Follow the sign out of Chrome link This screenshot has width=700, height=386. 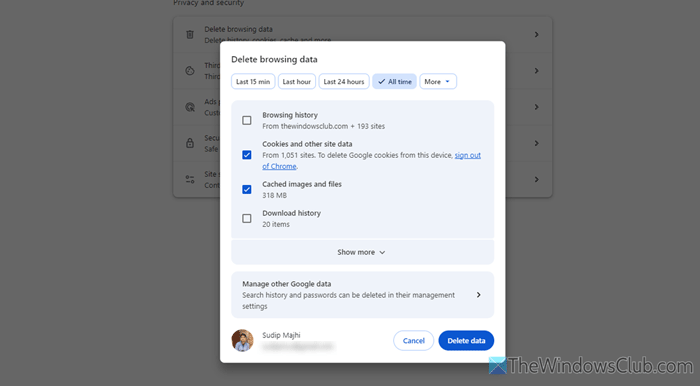click(467, 155)
